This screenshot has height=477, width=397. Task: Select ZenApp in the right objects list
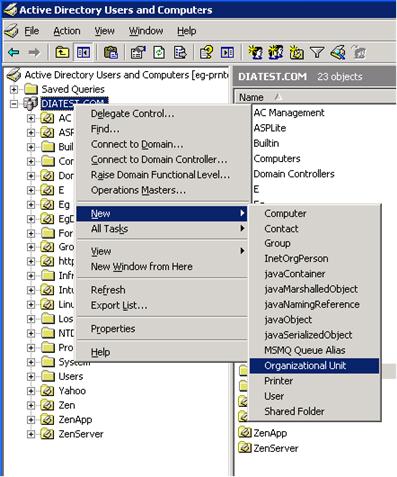pyautogui.click(x=270, y=433)
